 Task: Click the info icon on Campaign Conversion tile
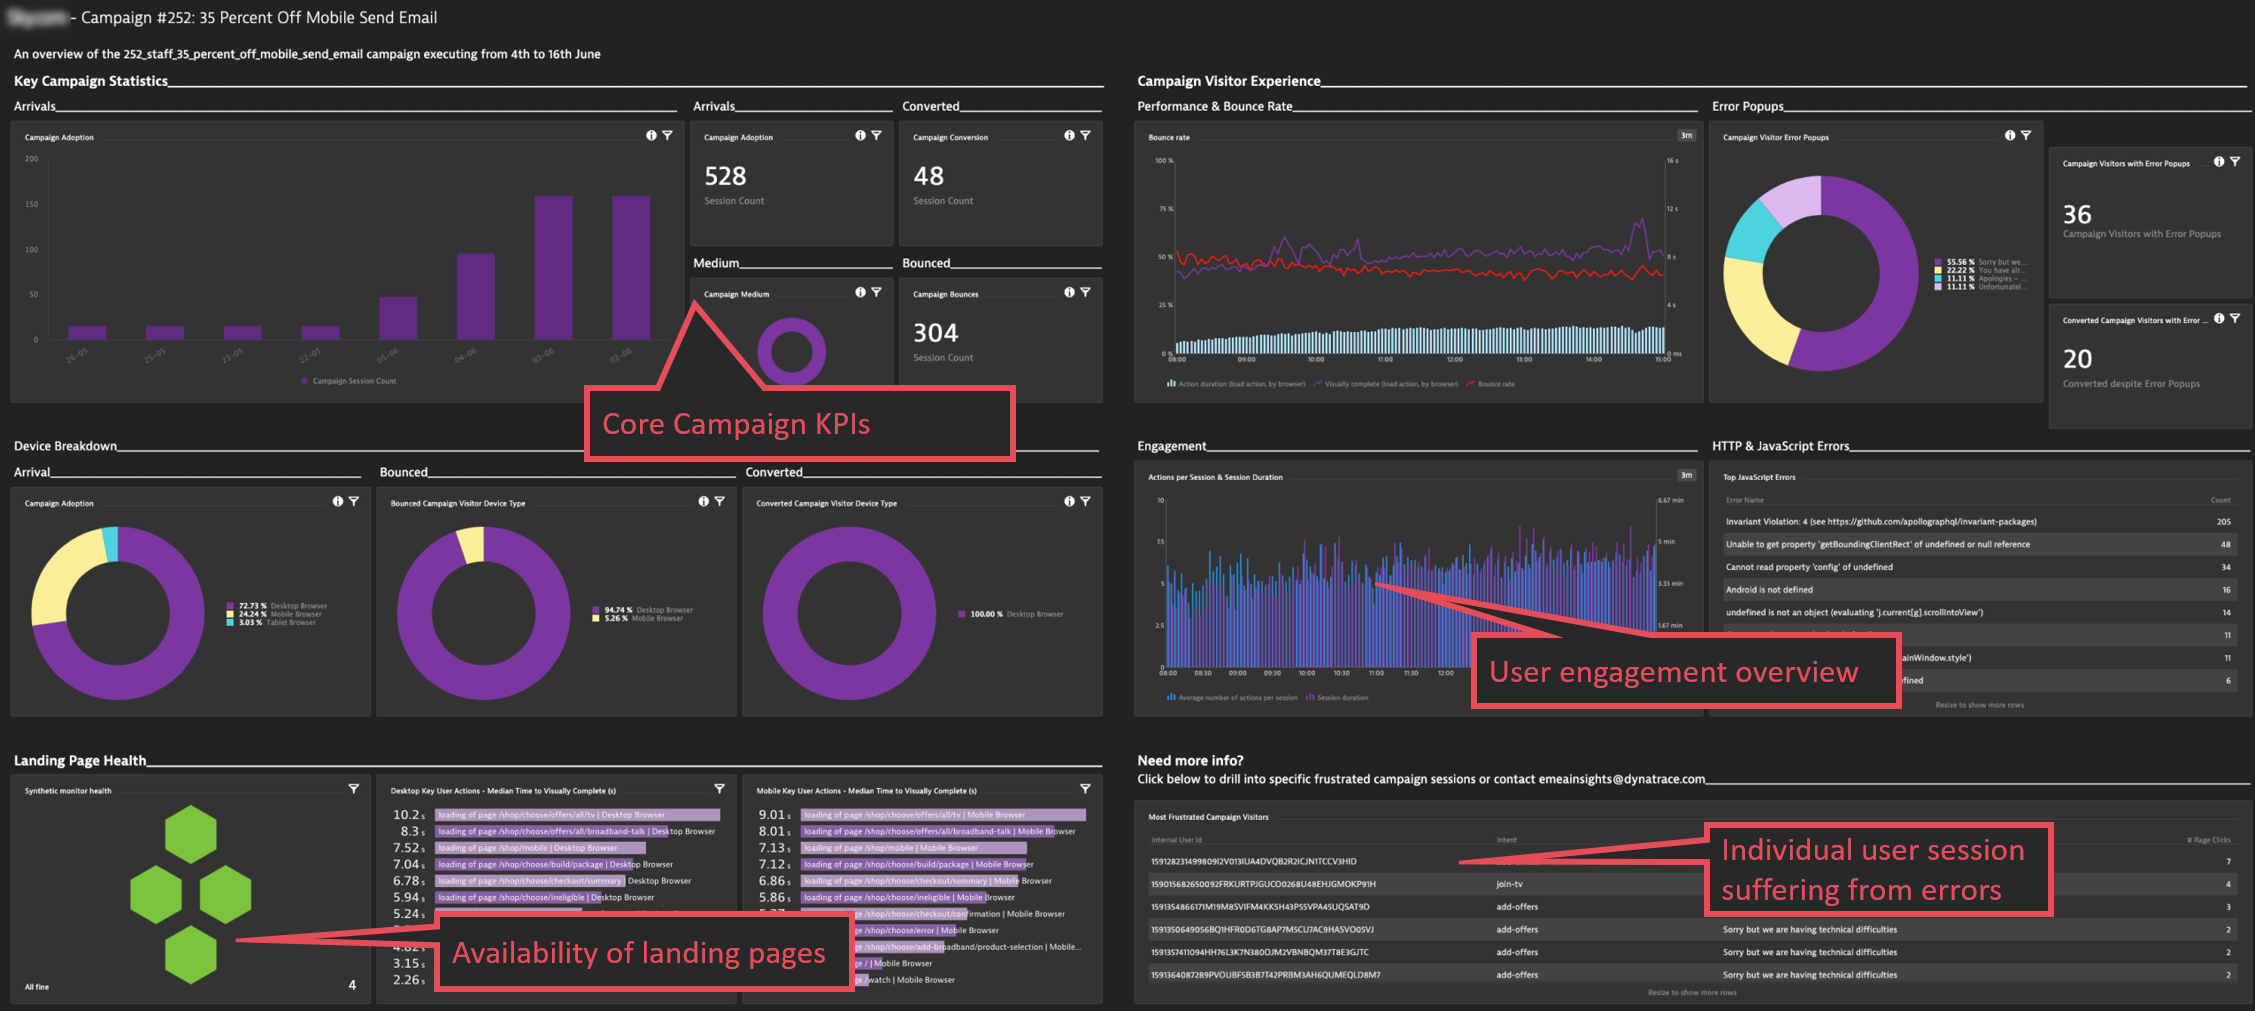(x=1069, y=136)
